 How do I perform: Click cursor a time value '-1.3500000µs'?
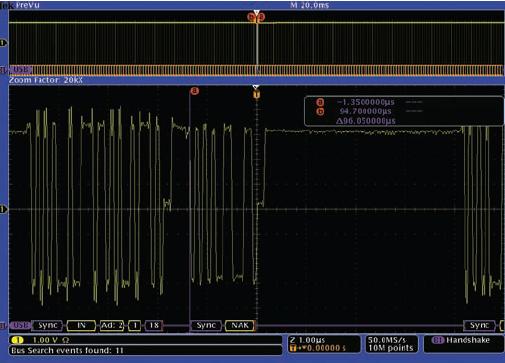click(x=366, y=102)
